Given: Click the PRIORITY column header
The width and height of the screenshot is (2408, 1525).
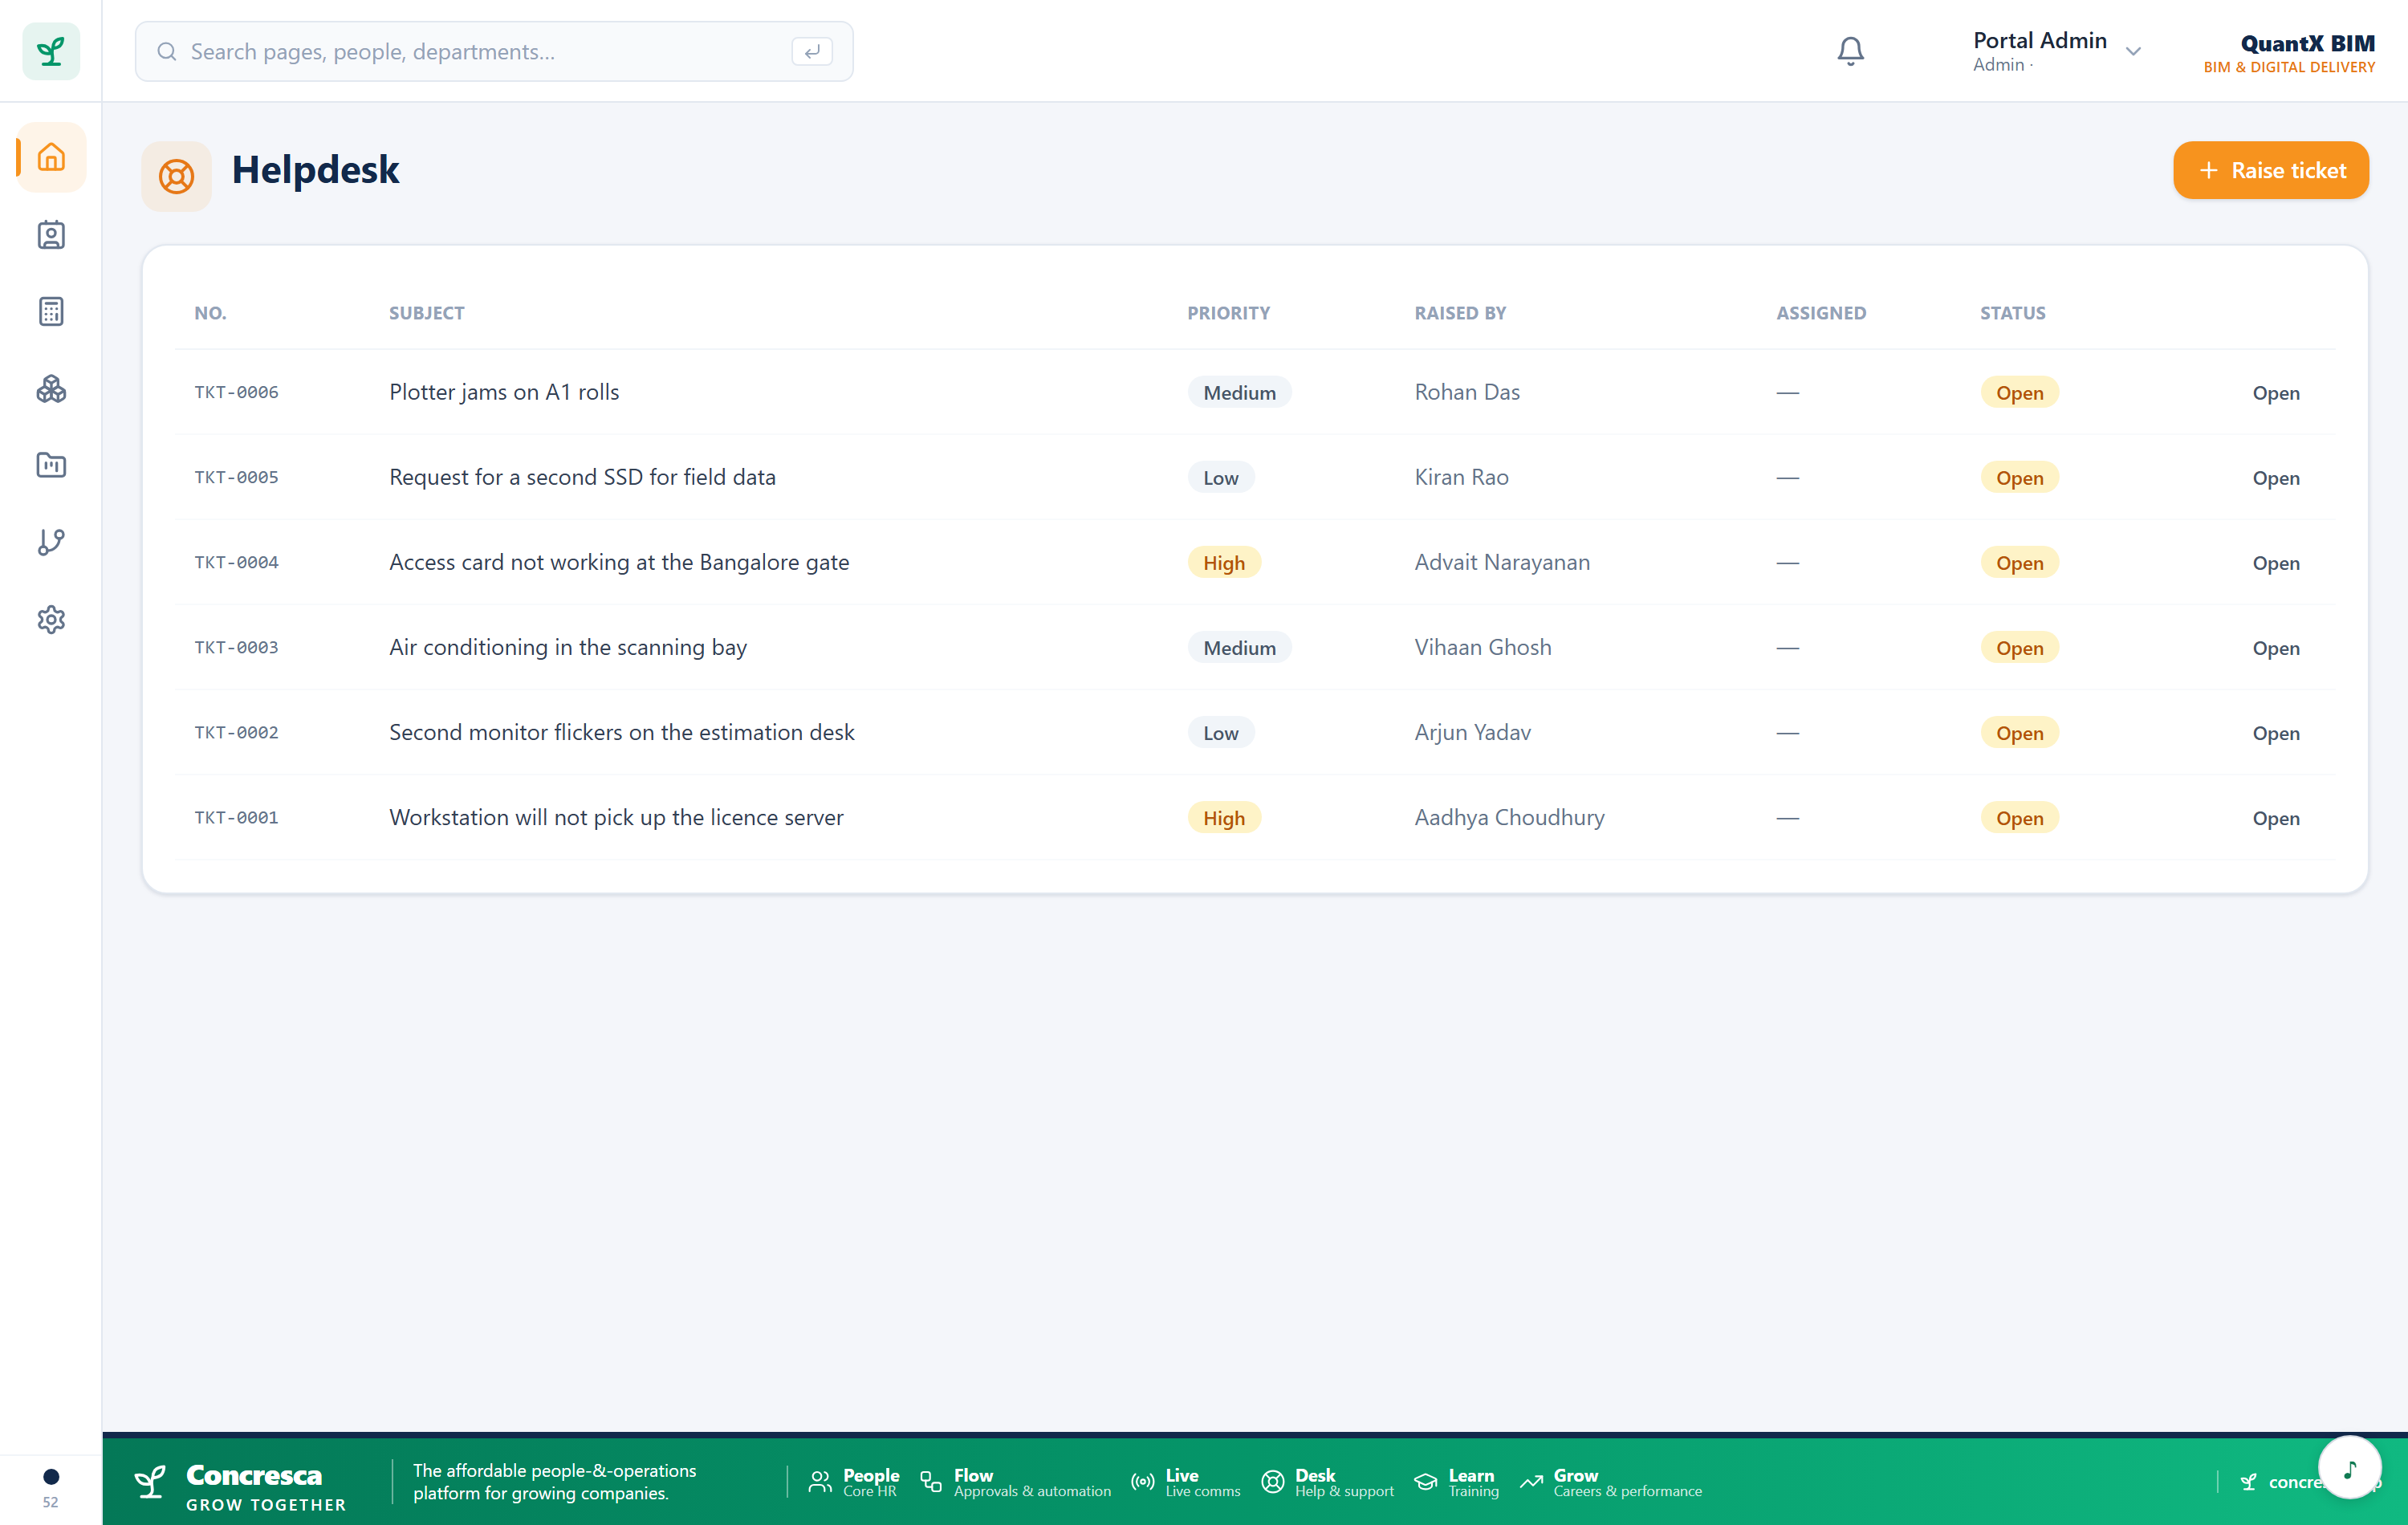Looking at the screenshot, I should (x=1228, y=313).
